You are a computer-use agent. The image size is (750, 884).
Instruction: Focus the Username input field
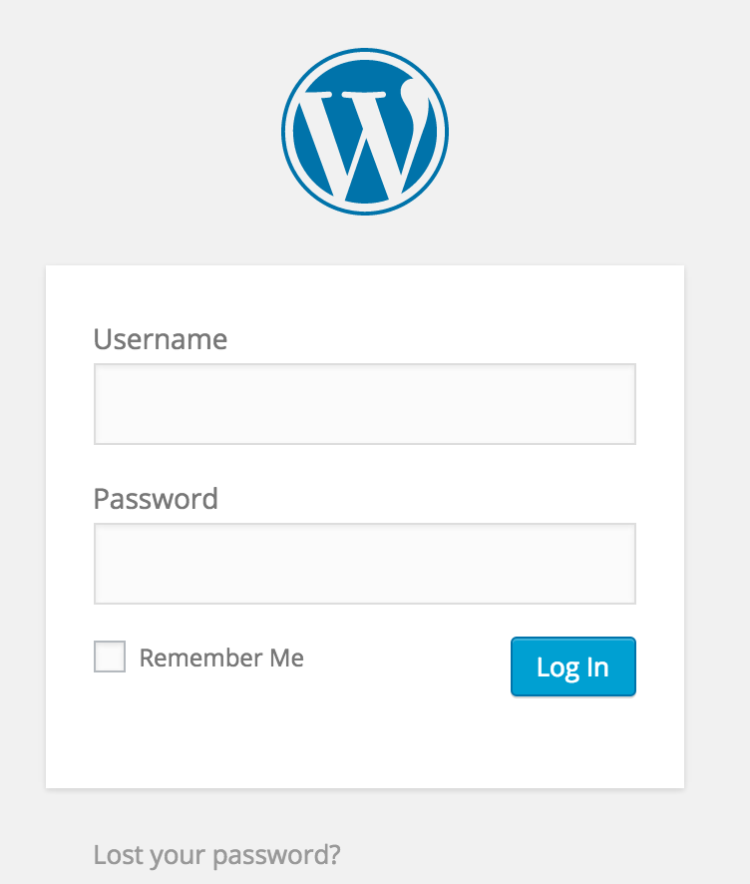[364, 403]
